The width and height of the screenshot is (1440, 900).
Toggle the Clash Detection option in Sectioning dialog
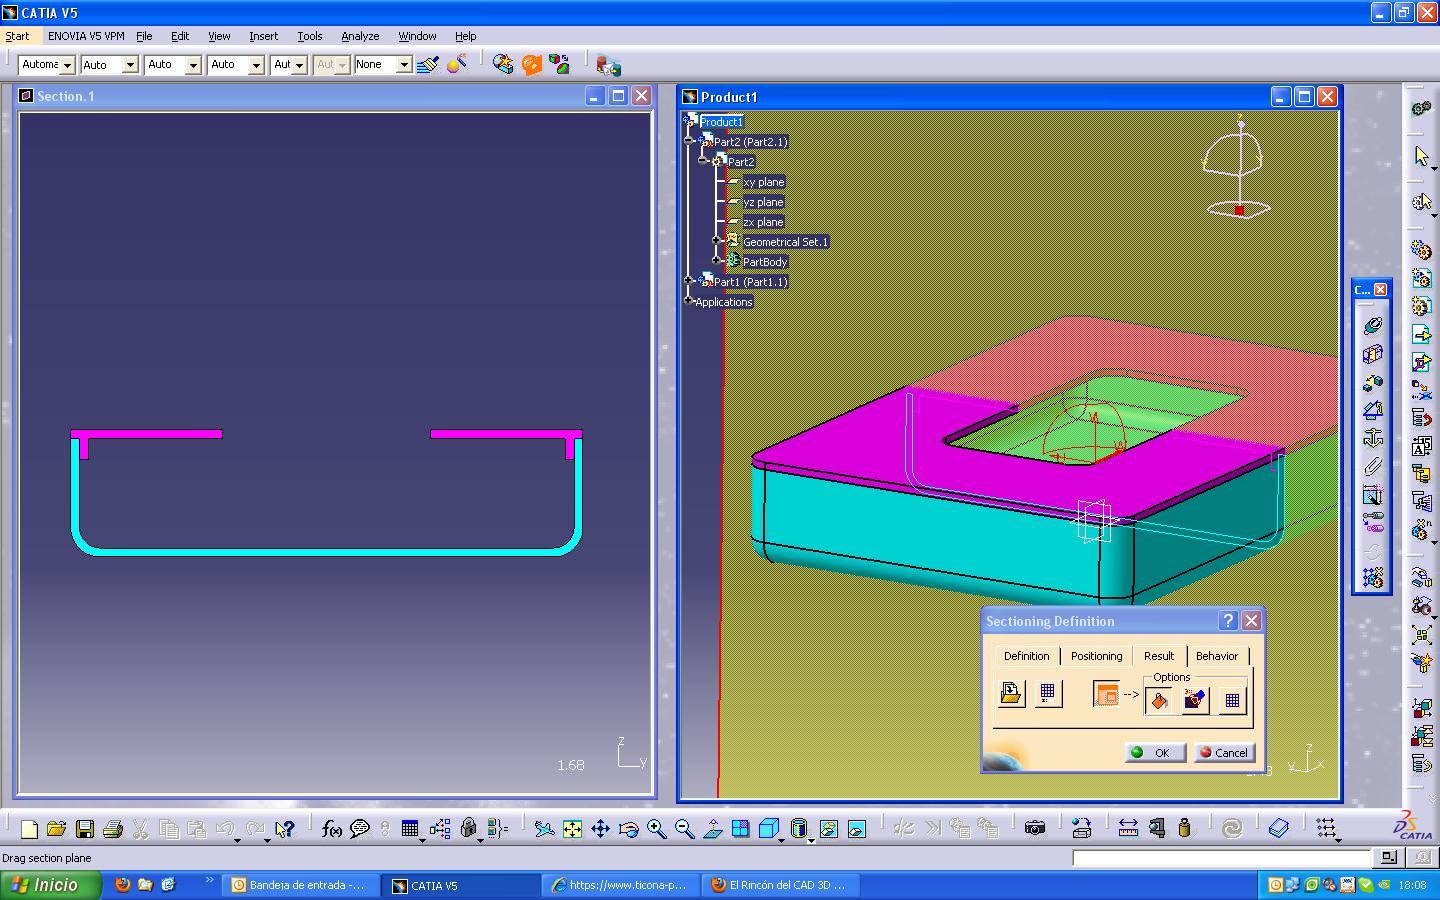coord(1195,701)
